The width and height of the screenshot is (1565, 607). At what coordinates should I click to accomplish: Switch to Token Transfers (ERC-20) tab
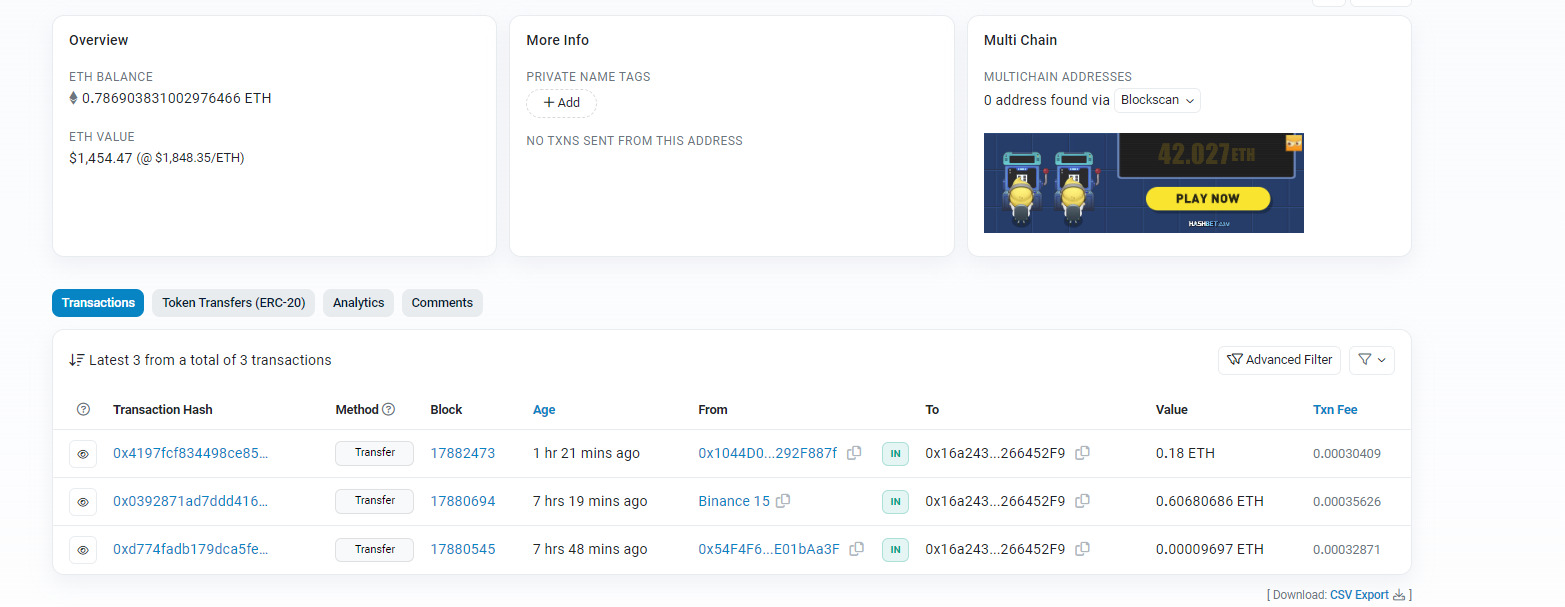point(233,303)
